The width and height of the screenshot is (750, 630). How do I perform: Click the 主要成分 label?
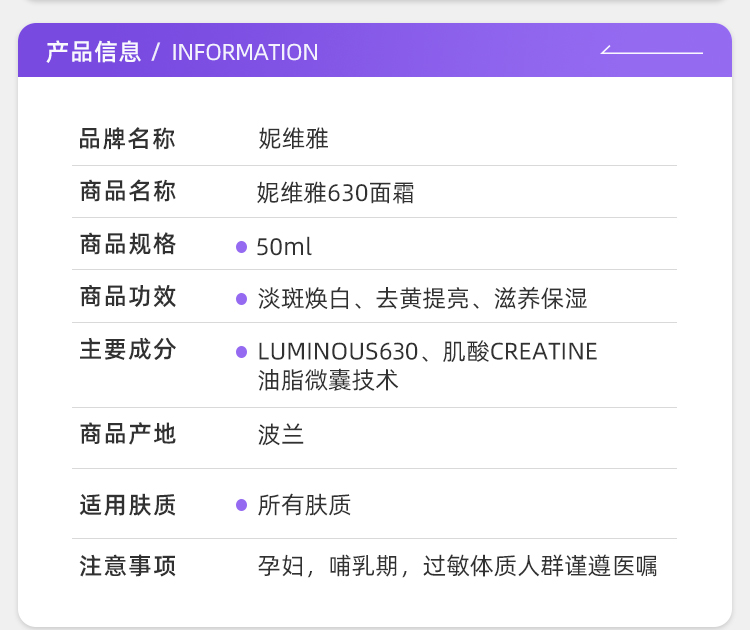(127, 350)
